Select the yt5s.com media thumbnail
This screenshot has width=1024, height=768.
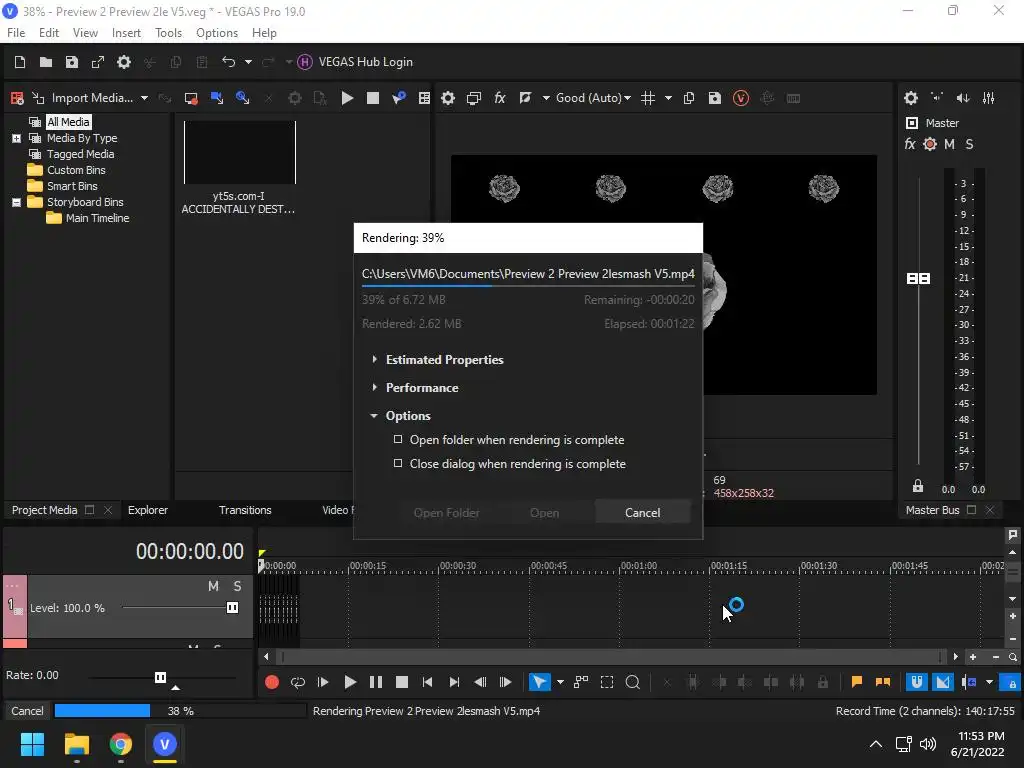pyautogui.click(x=240, y=153)
